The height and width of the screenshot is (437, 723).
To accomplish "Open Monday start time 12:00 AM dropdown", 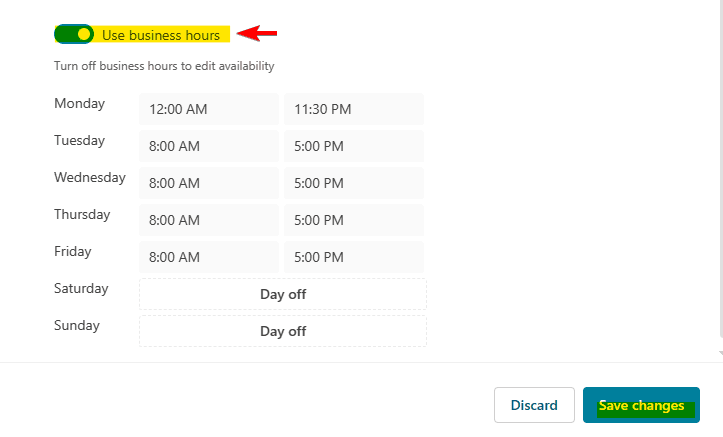I will pyautogui.click(x=209, y=109).
